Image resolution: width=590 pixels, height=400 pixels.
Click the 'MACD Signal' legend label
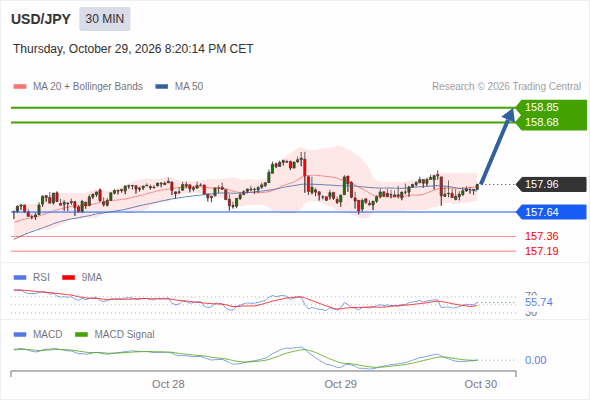tap(124, 335)
